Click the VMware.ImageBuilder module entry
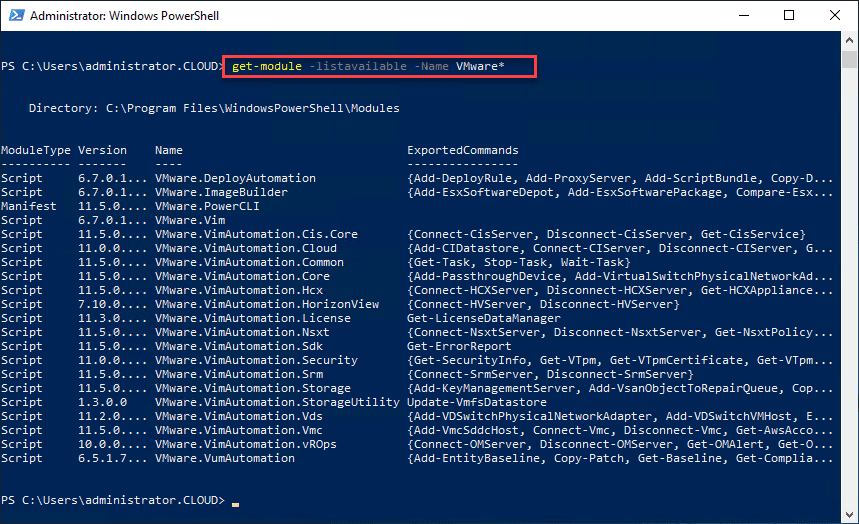 coord(221,192)
